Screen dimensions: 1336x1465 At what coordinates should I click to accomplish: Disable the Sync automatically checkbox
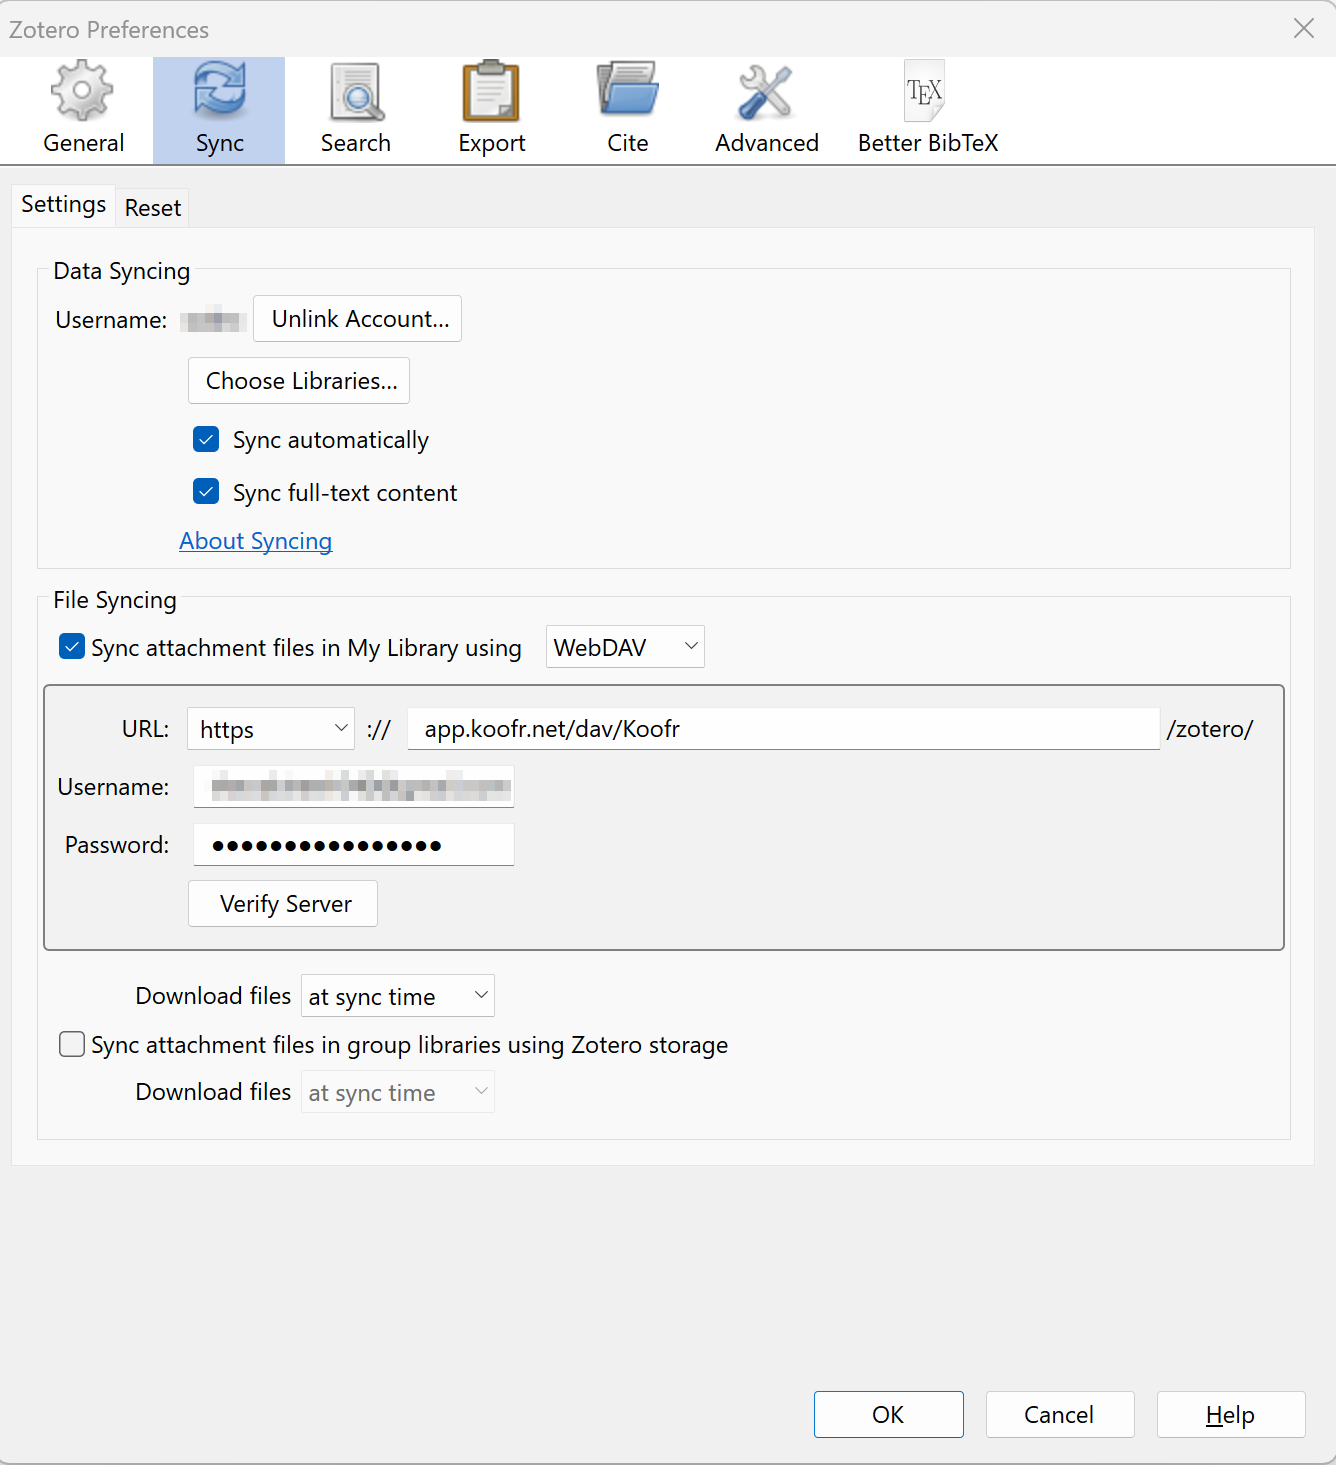point(206,439)
